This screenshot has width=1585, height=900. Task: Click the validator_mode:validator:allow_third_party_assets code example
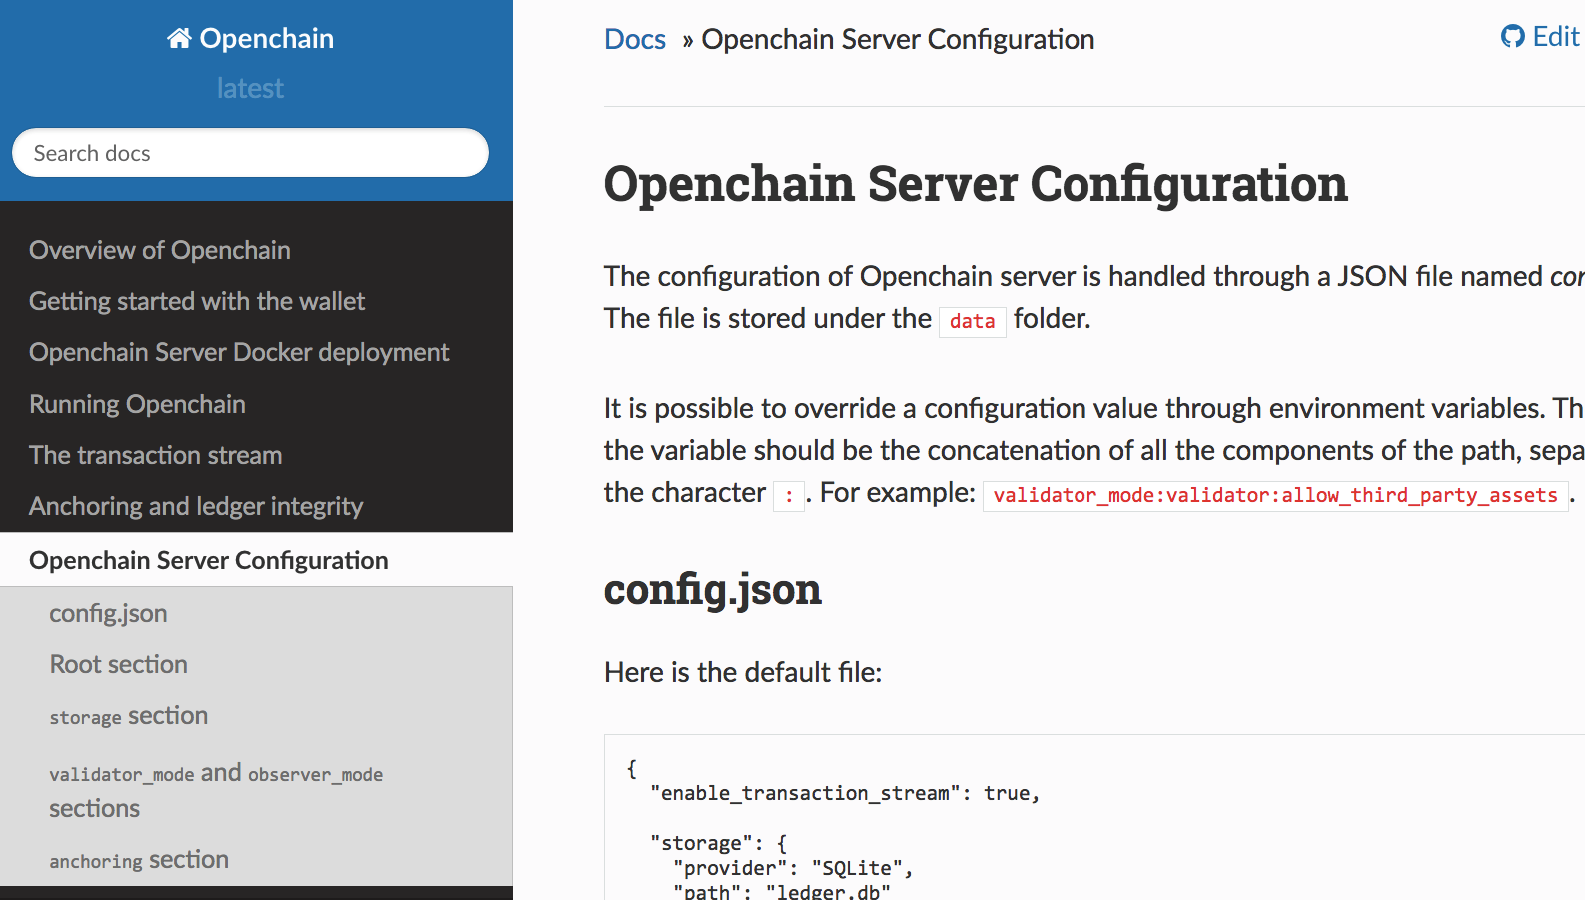tap(1276, 495)
